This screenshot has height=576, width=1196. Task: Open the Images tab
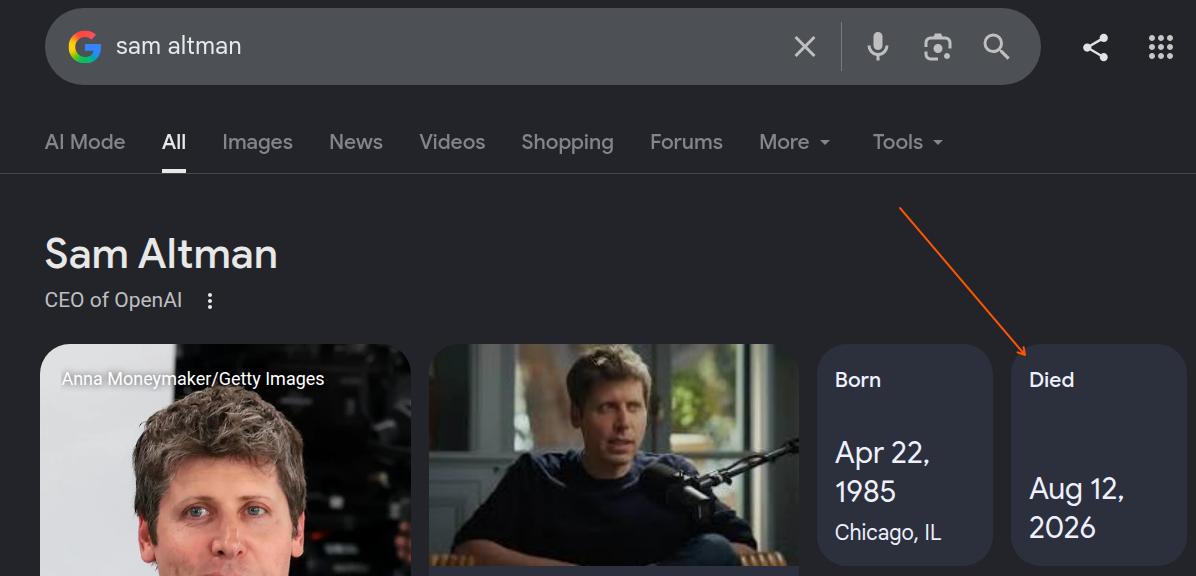tap(258, 142)
